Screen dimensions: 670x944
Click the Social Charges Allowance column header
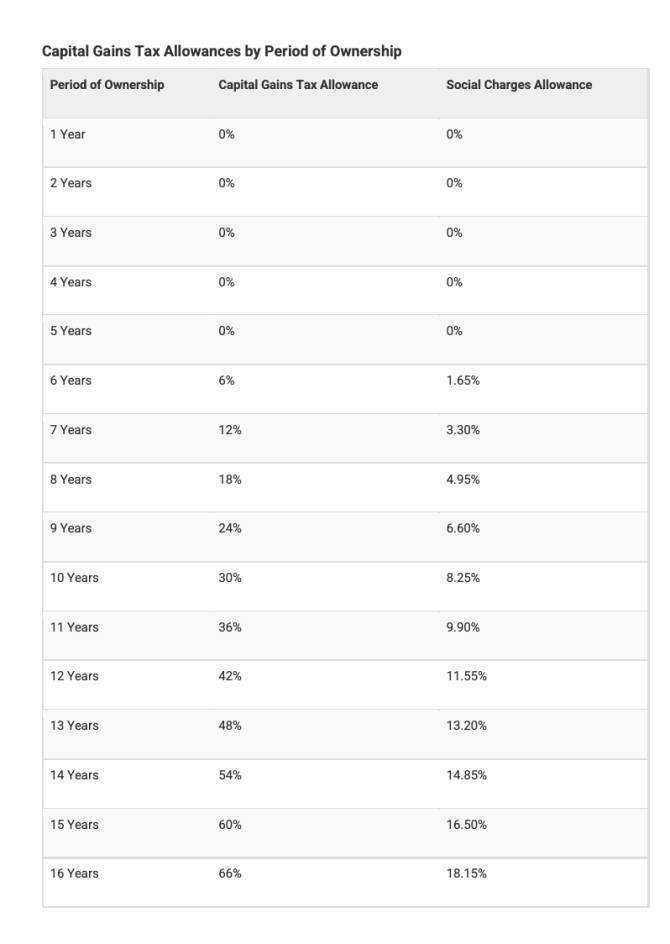click(x=519, y=85)
